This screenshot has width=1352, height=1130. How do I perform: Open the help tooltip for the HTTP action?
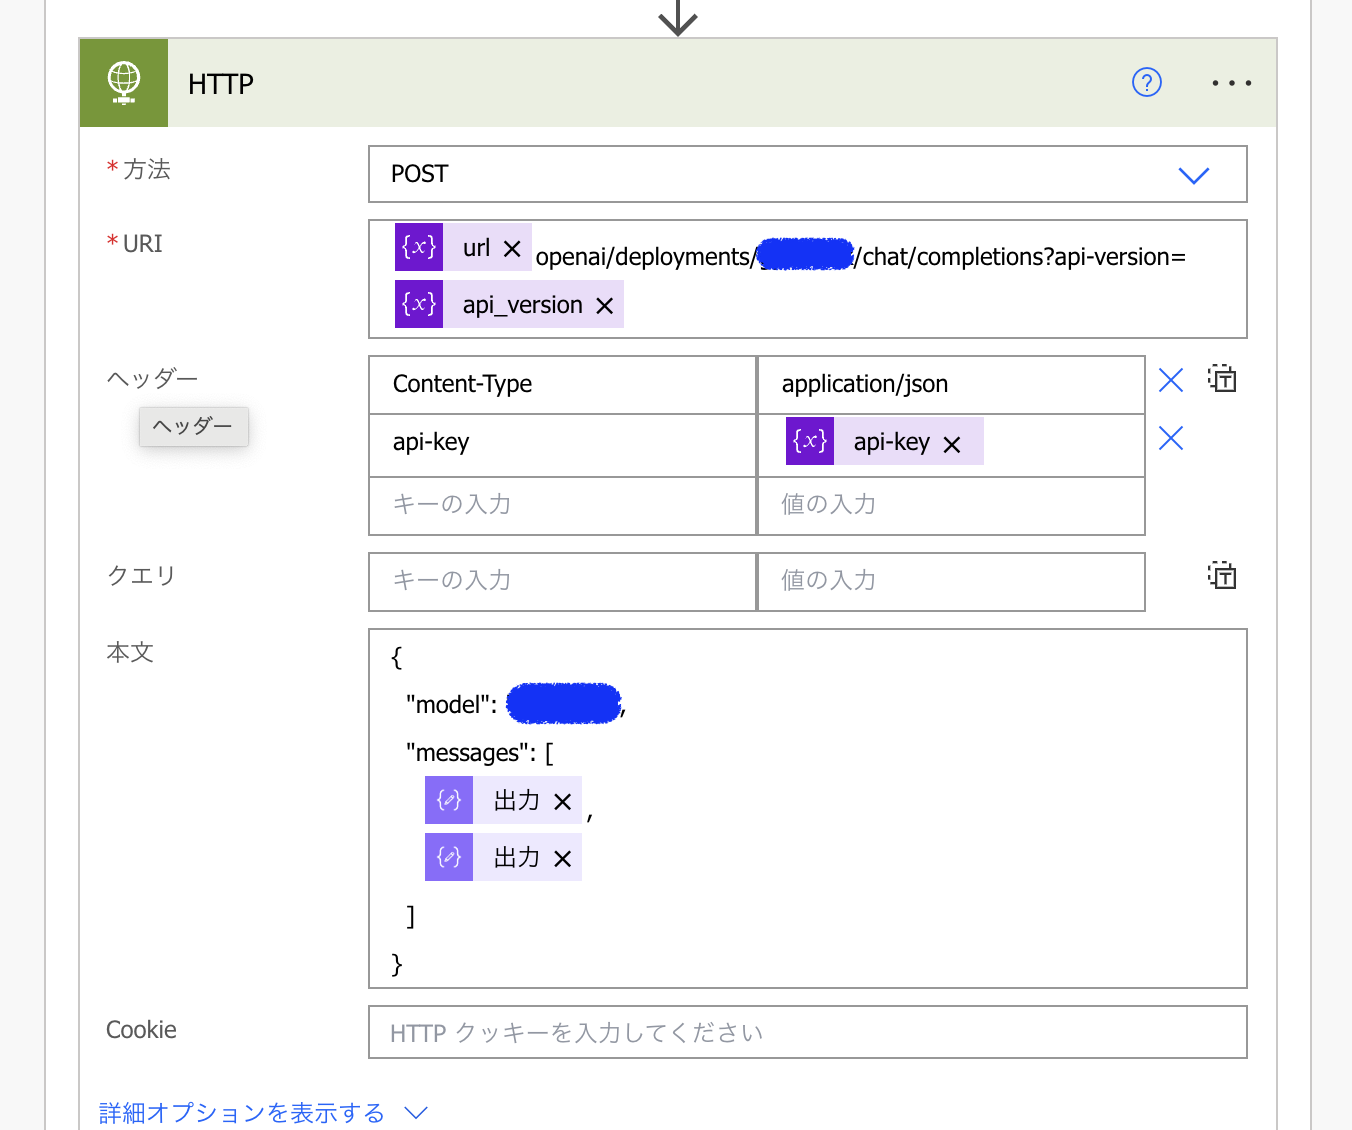pyautogui.click(x=1146, y=83)
